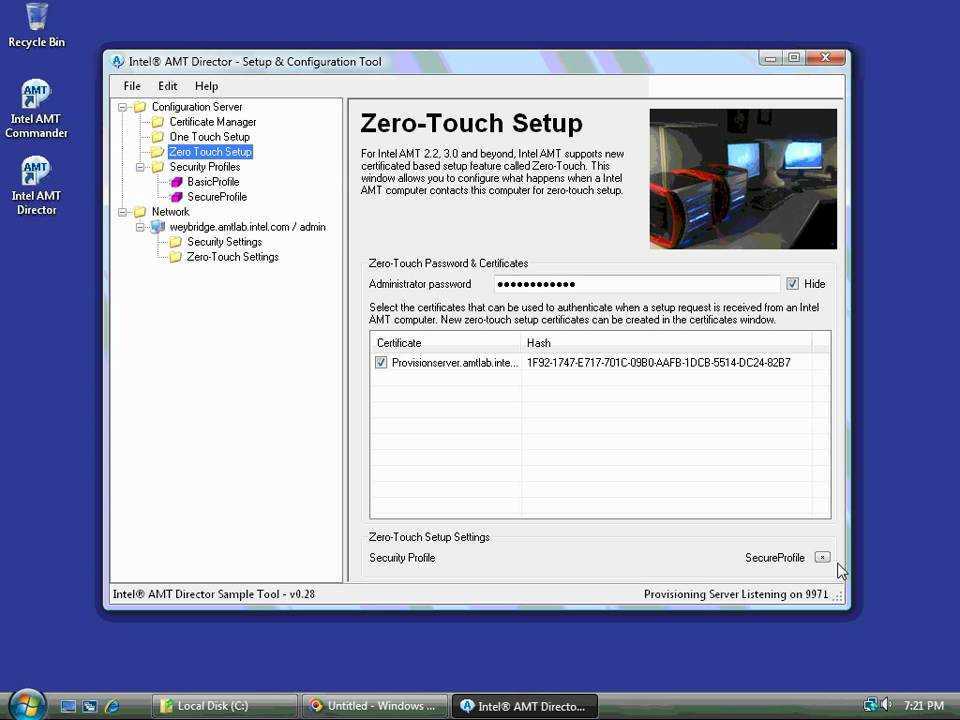Toggle the Hide password checkbox

[x=792, y=284]
